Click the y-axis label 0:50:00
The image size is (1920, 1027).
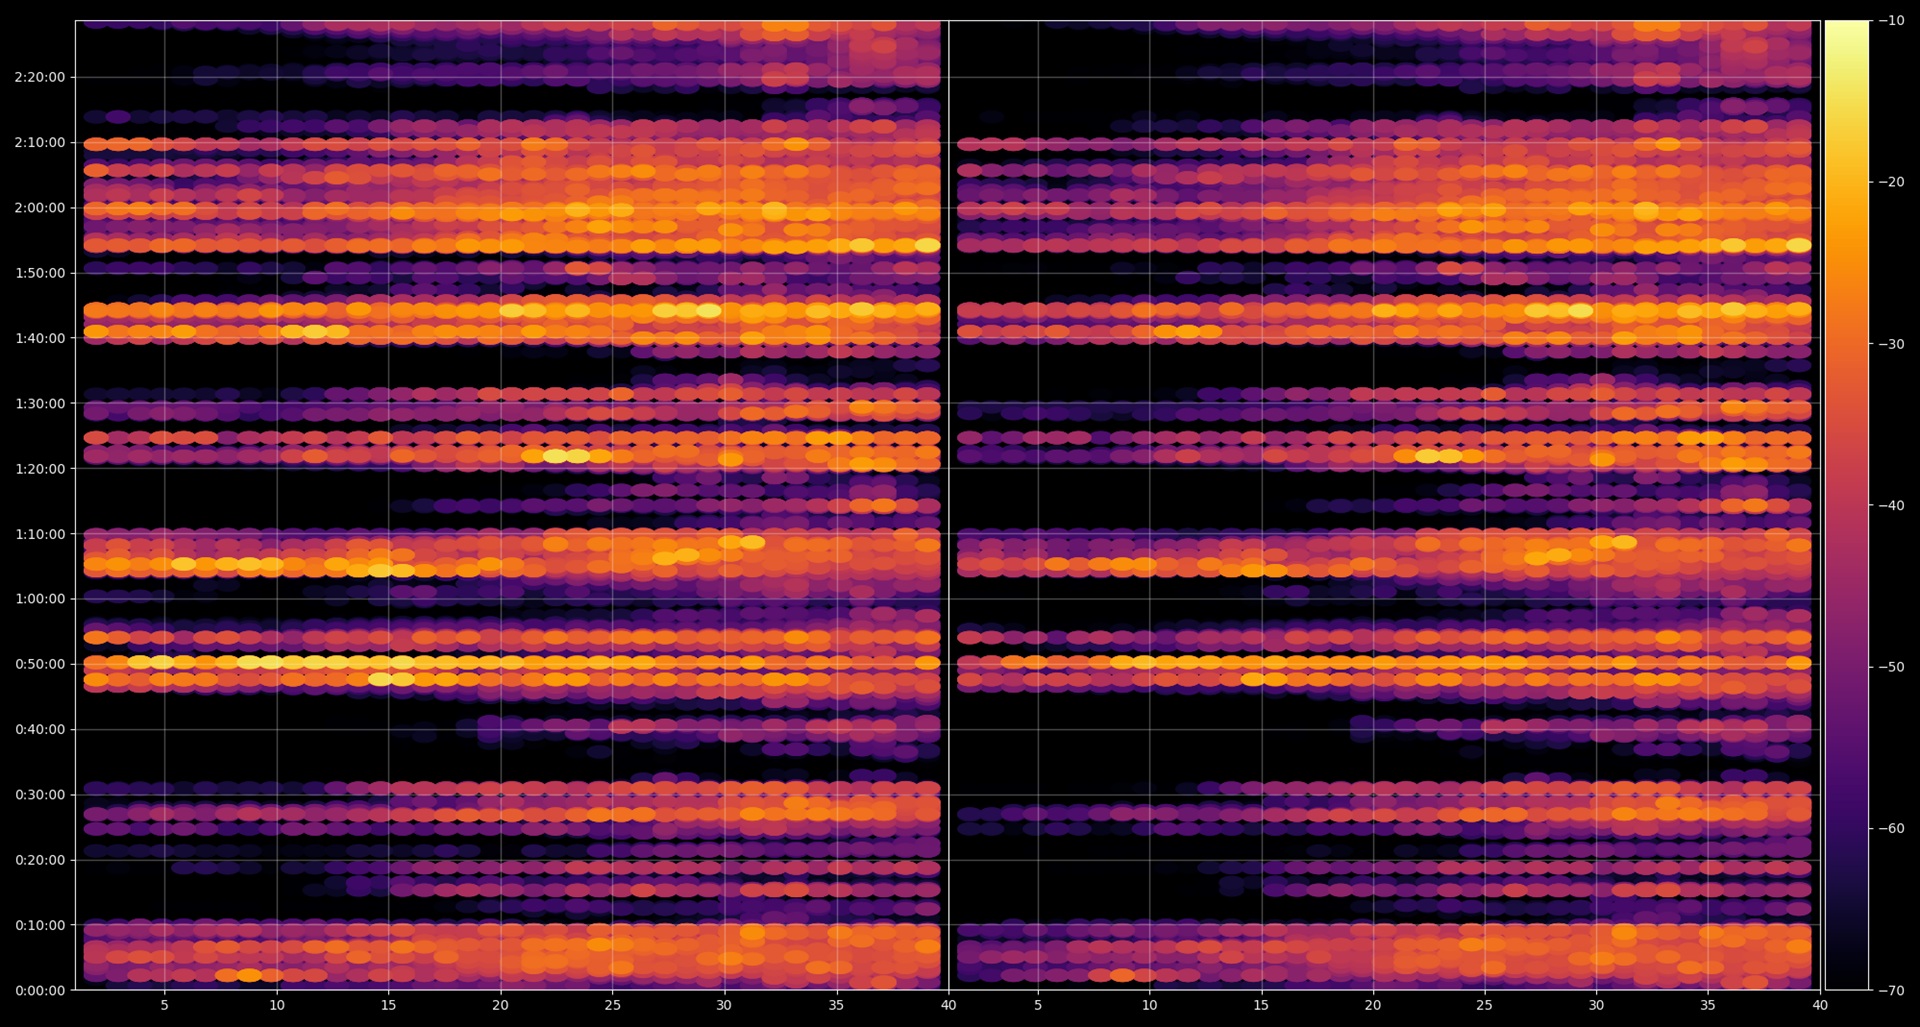[x=40, y=664]
